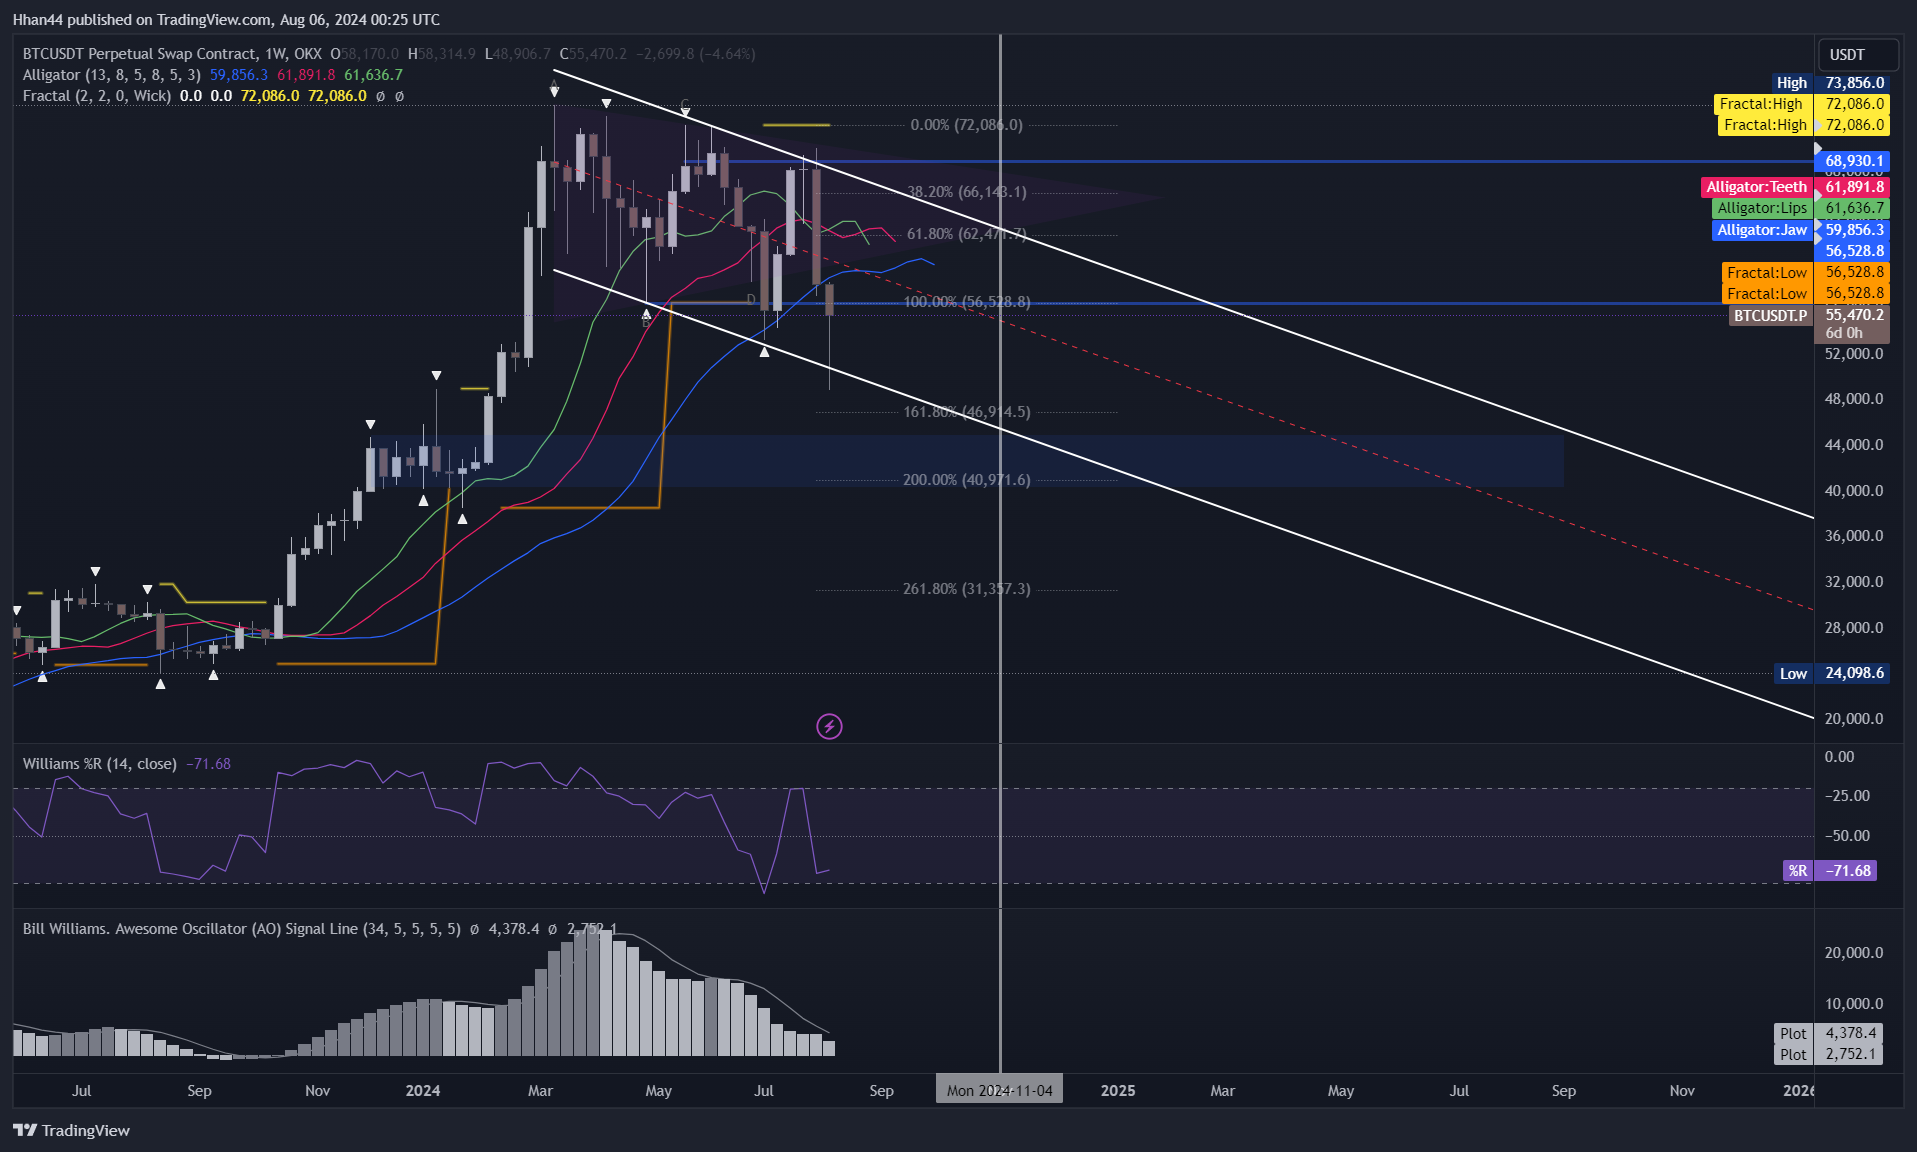Screen dimensions: 1917x1152
Task: Click the purple lightning bolt event icon
Action: [829, 726]
